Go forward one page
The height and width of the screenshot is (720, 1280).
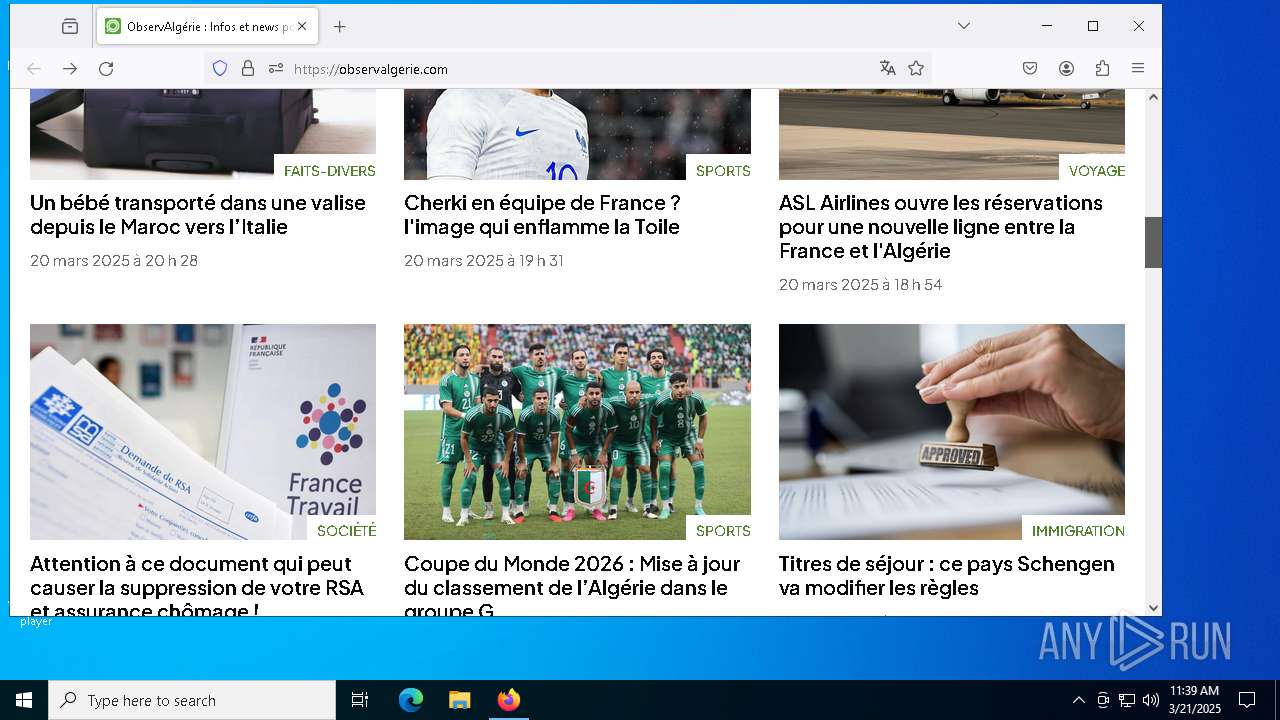70,69
